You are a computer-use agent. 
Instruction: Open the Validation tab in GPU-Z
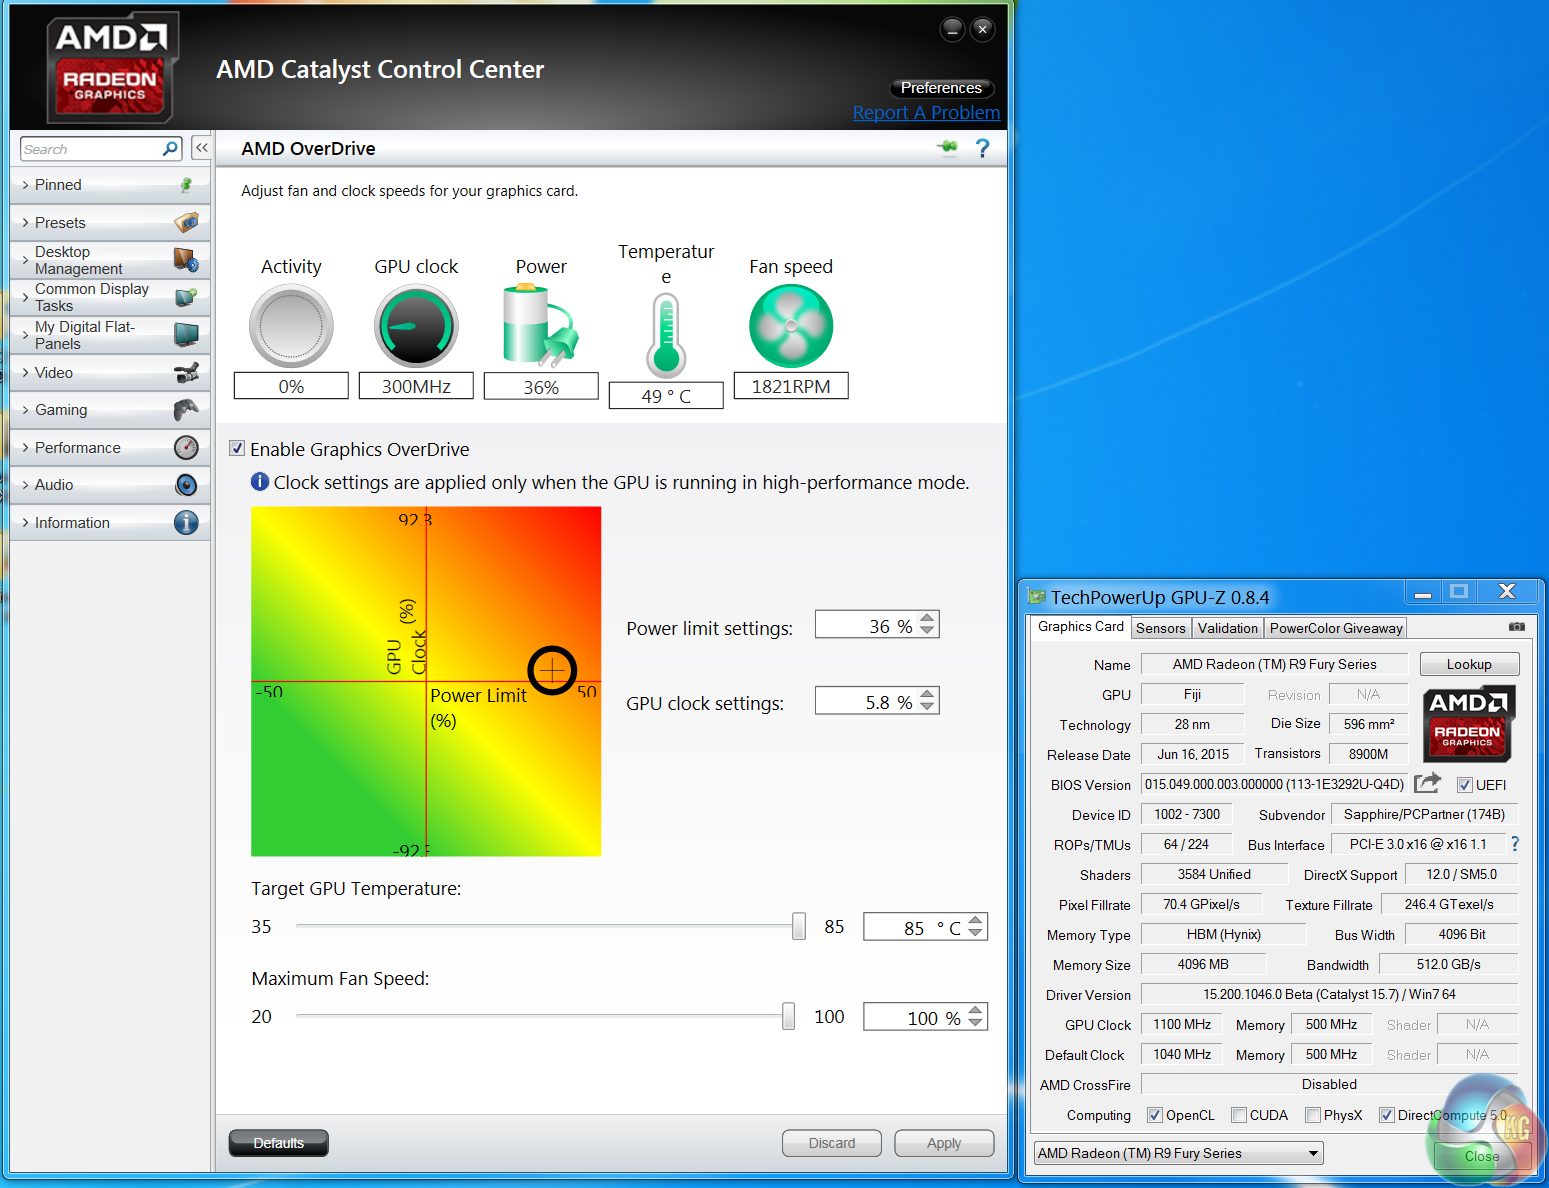[x=1227, y=628]
